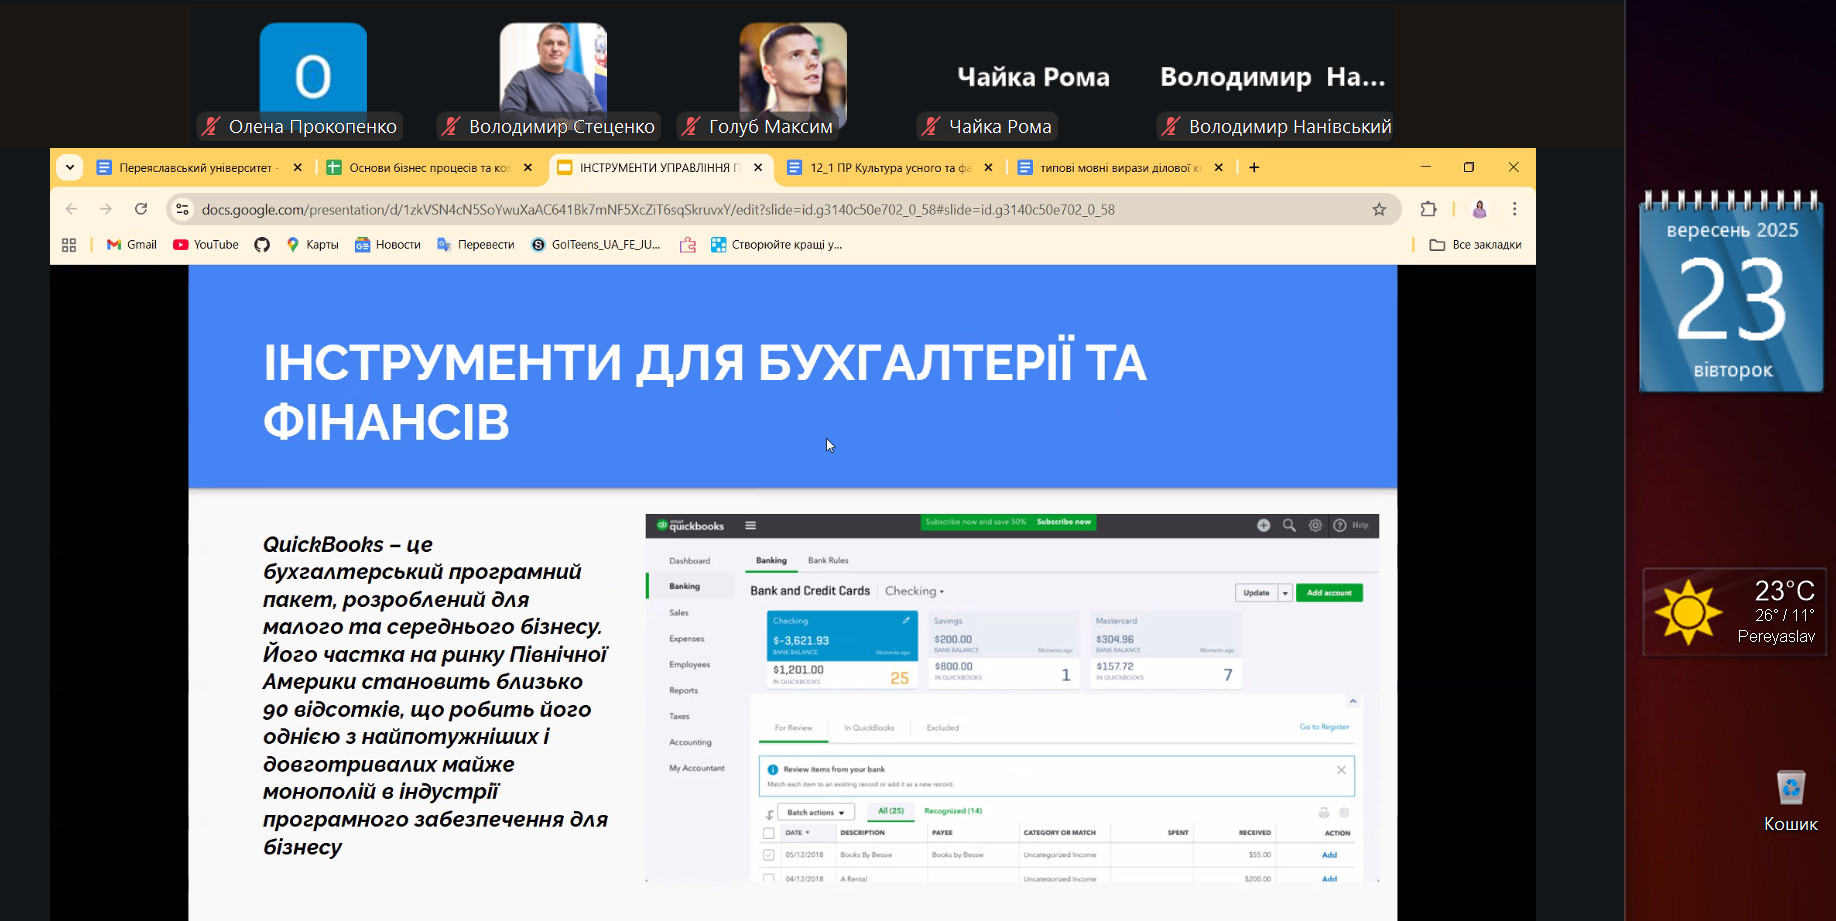The height and width of the screenshot is (921, 1836).
Task: Switch to 'Основи бізнес процесів' tab
Action: pos(420,168)
